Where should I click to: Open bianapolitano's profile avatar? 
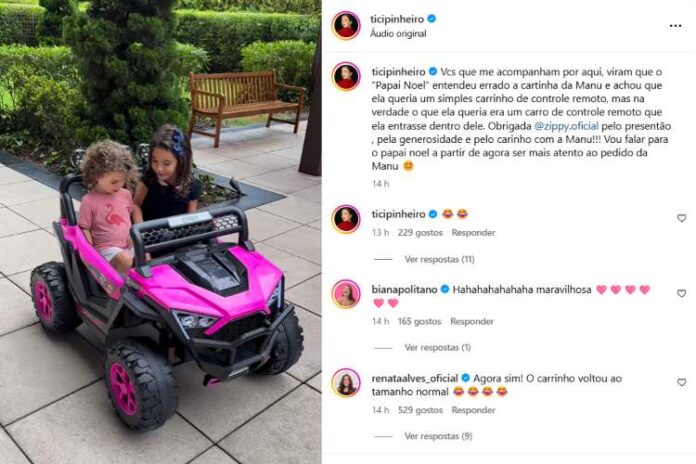pos(346,294)
